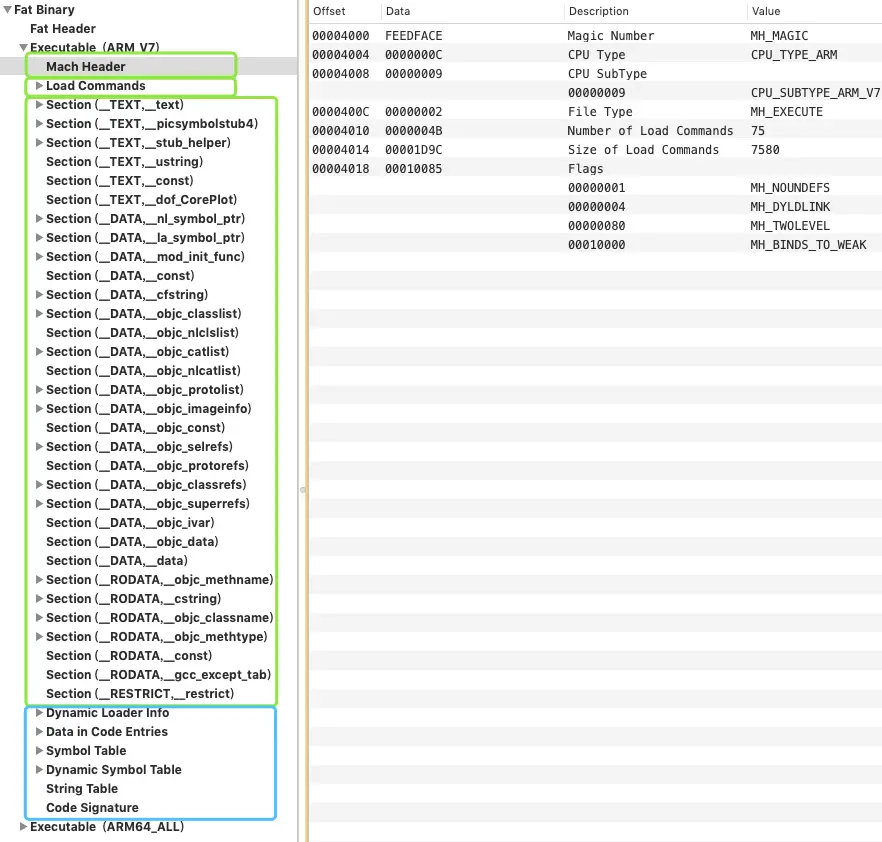
Task: Select Section (__RODATA,__const) row
Action: click(x=129, y=656)
